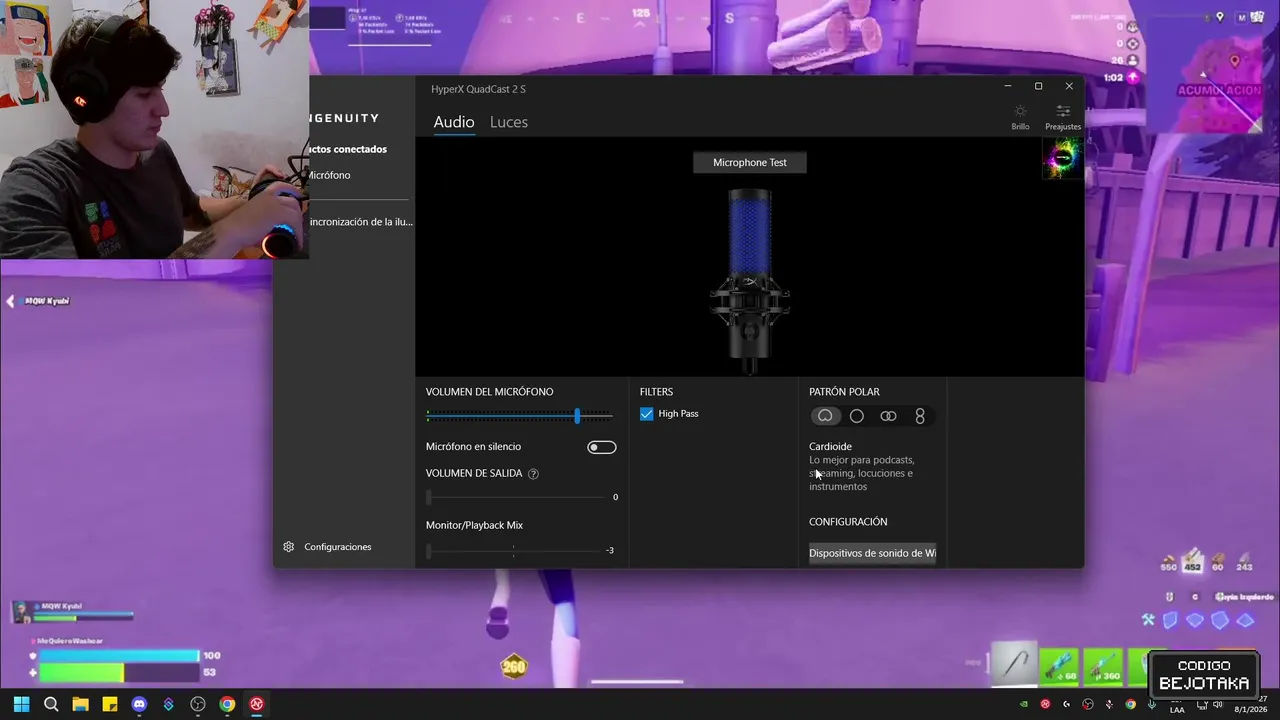Toggle the High Pass filter checkbox
1280x720 pixels.
pyautogui.click(x=647, y=414)
